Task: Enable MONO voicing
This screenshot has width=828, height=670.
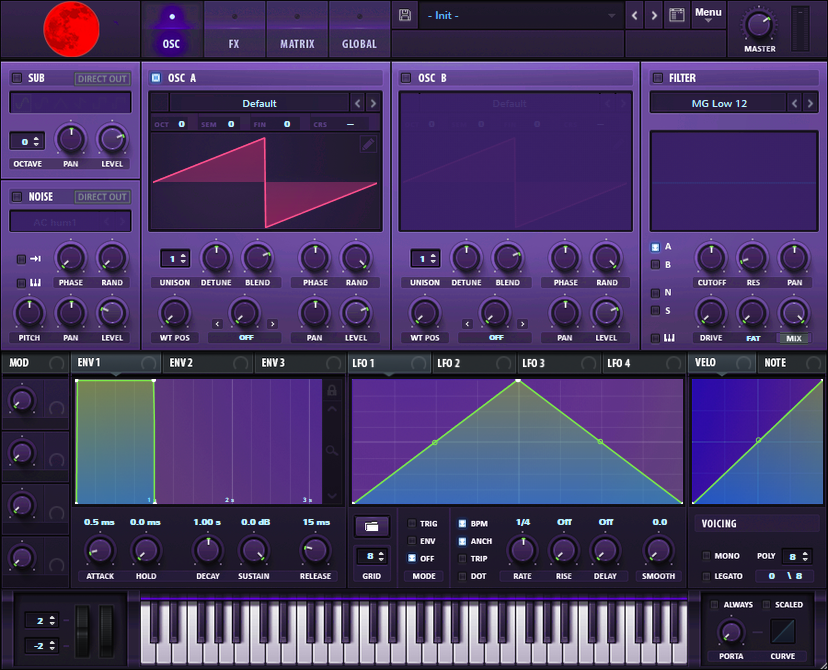Action: click(x=706, y=555)
